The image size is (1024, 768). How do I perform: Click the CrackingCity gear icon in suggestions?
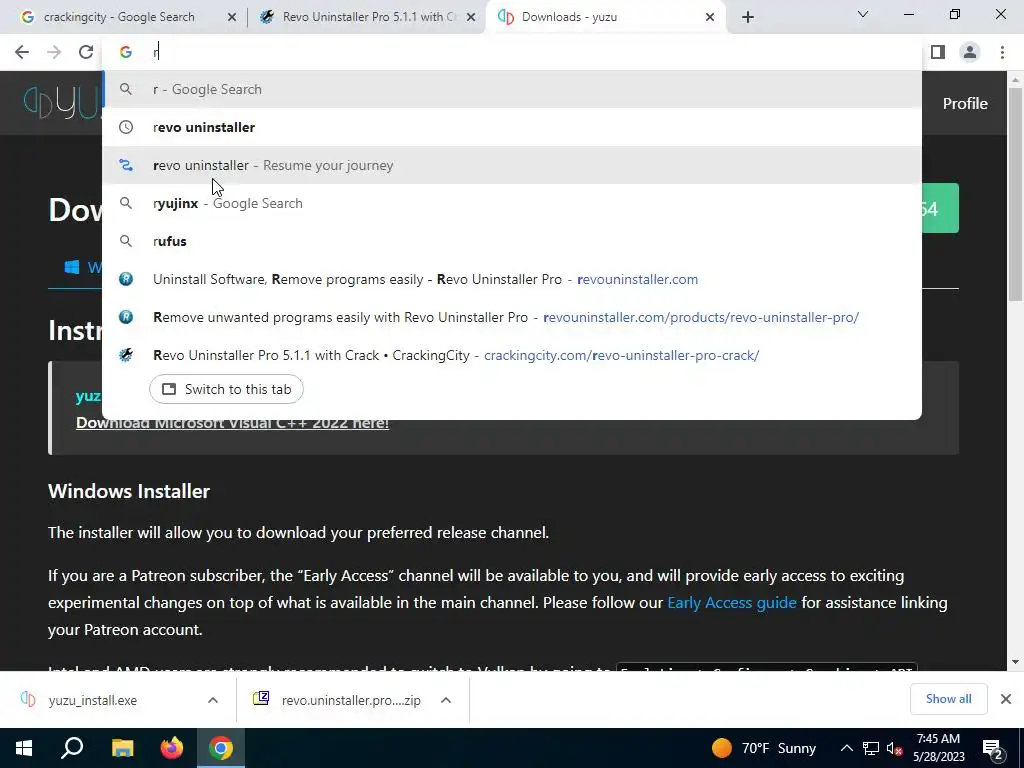(126, 355)
